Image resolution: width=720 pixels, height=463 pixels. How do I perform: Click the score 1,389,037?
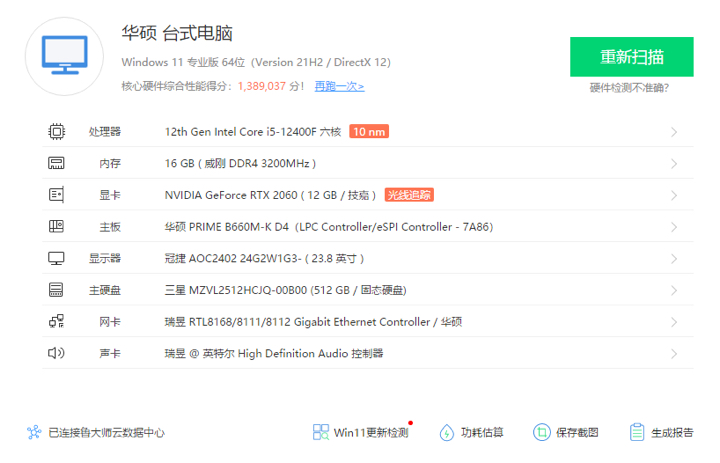pyautogui.click(x=262, y=86)
